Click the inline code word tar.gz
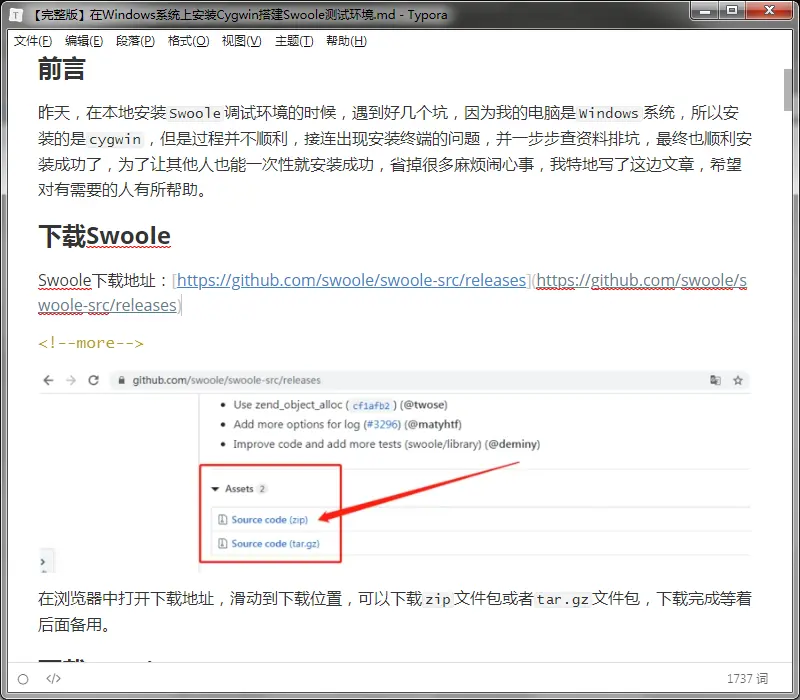This screenshot has height=700, width=800. 562,599
